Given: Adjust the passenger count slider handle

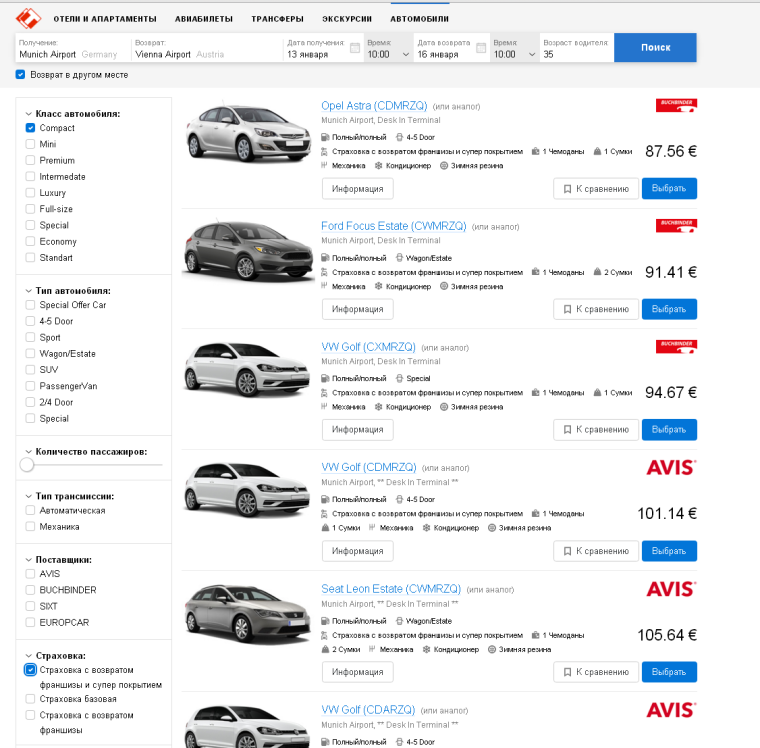Looking at the screenshot, I should point(27,464).
